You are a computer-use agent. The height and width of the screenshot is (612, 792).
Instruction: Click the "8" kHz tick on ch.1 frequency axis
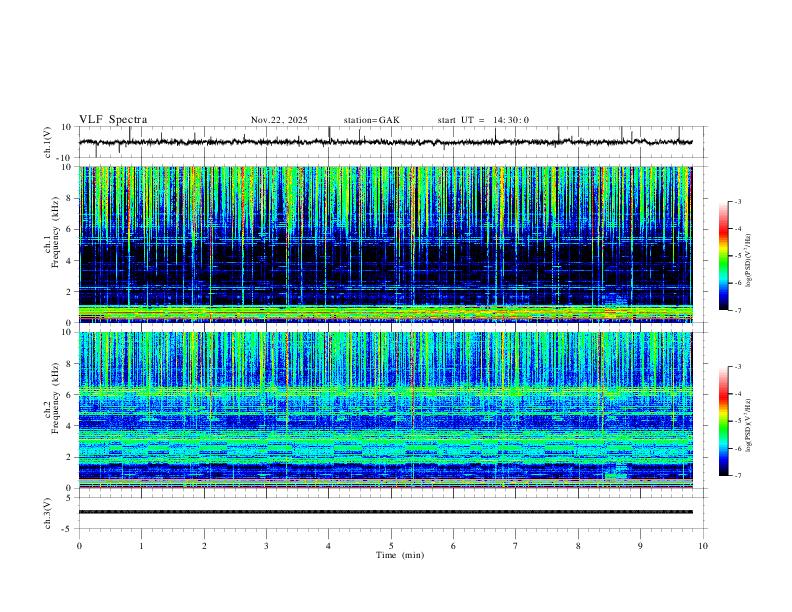70,198
